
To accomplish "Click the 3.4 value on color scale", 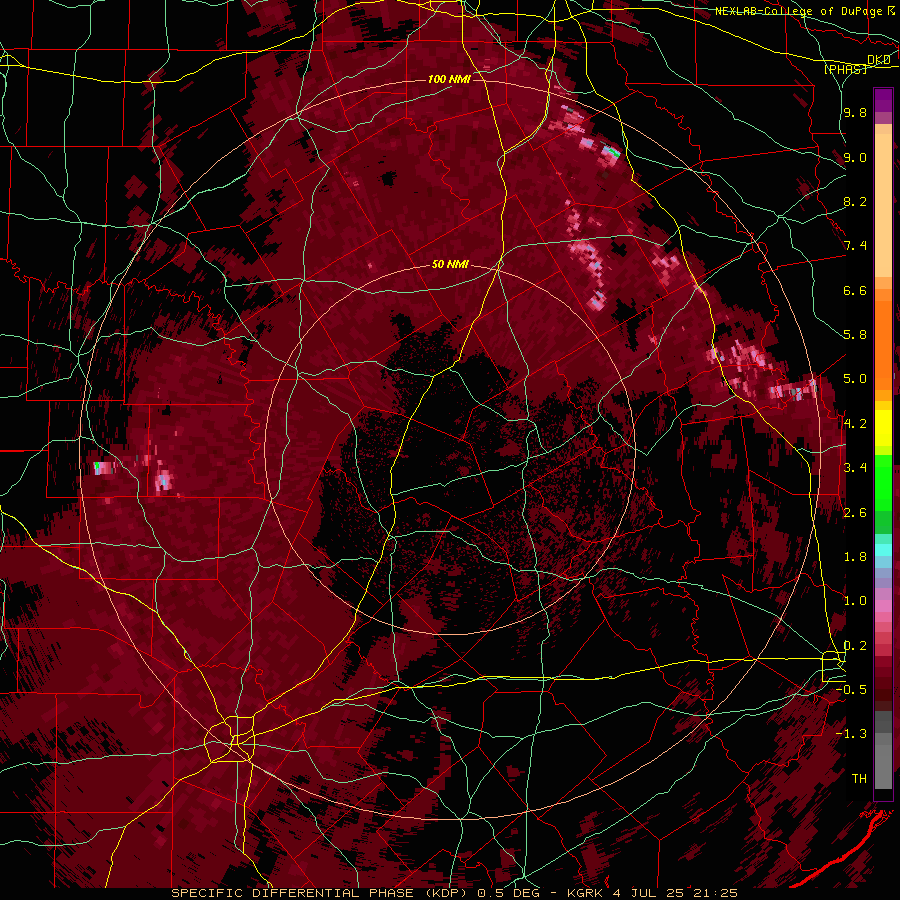I will point(855,468).
